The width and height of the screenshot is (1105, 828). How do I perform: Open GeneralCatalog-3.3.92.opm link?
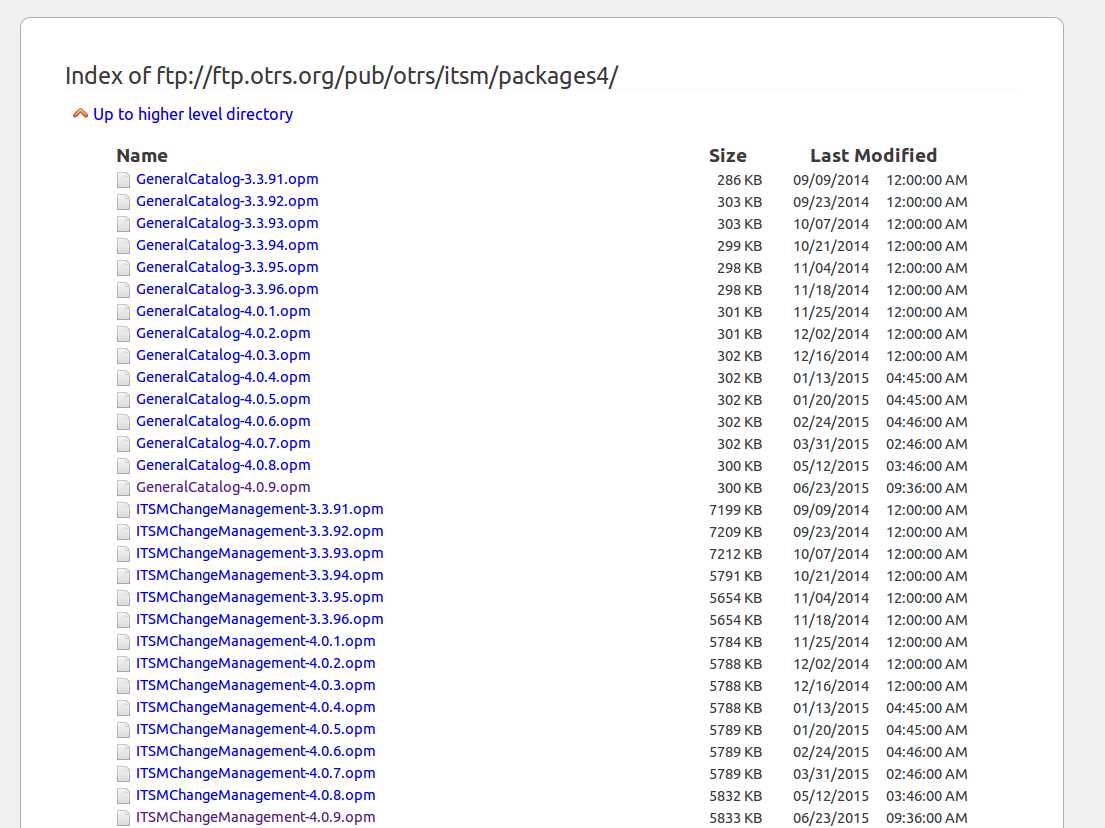pyautogui.click(x=227, y=201)
